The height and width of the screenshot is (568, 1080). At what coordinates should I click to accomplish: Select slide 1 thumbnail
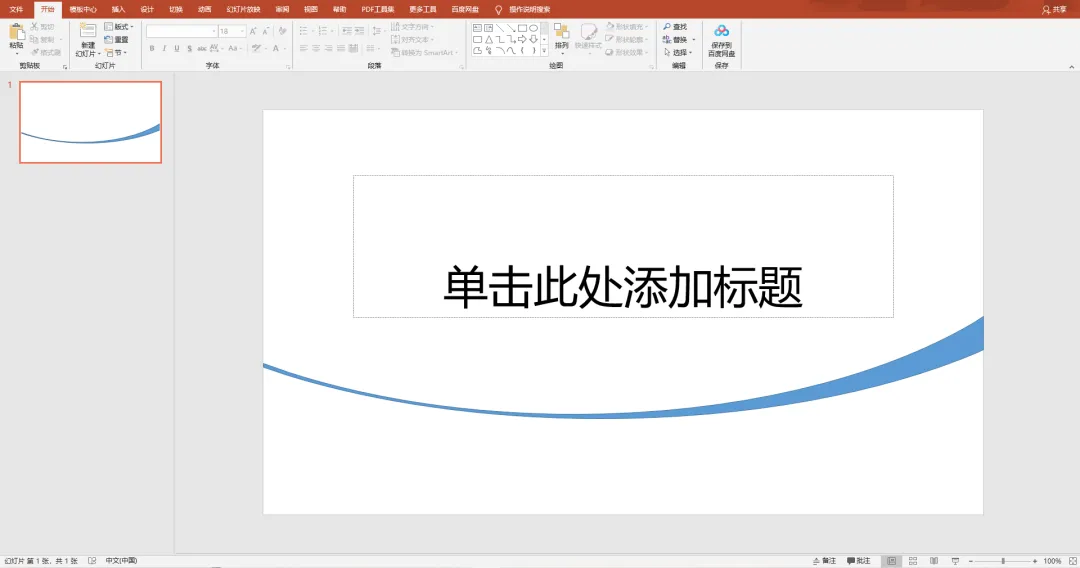(x=90, y=122)
